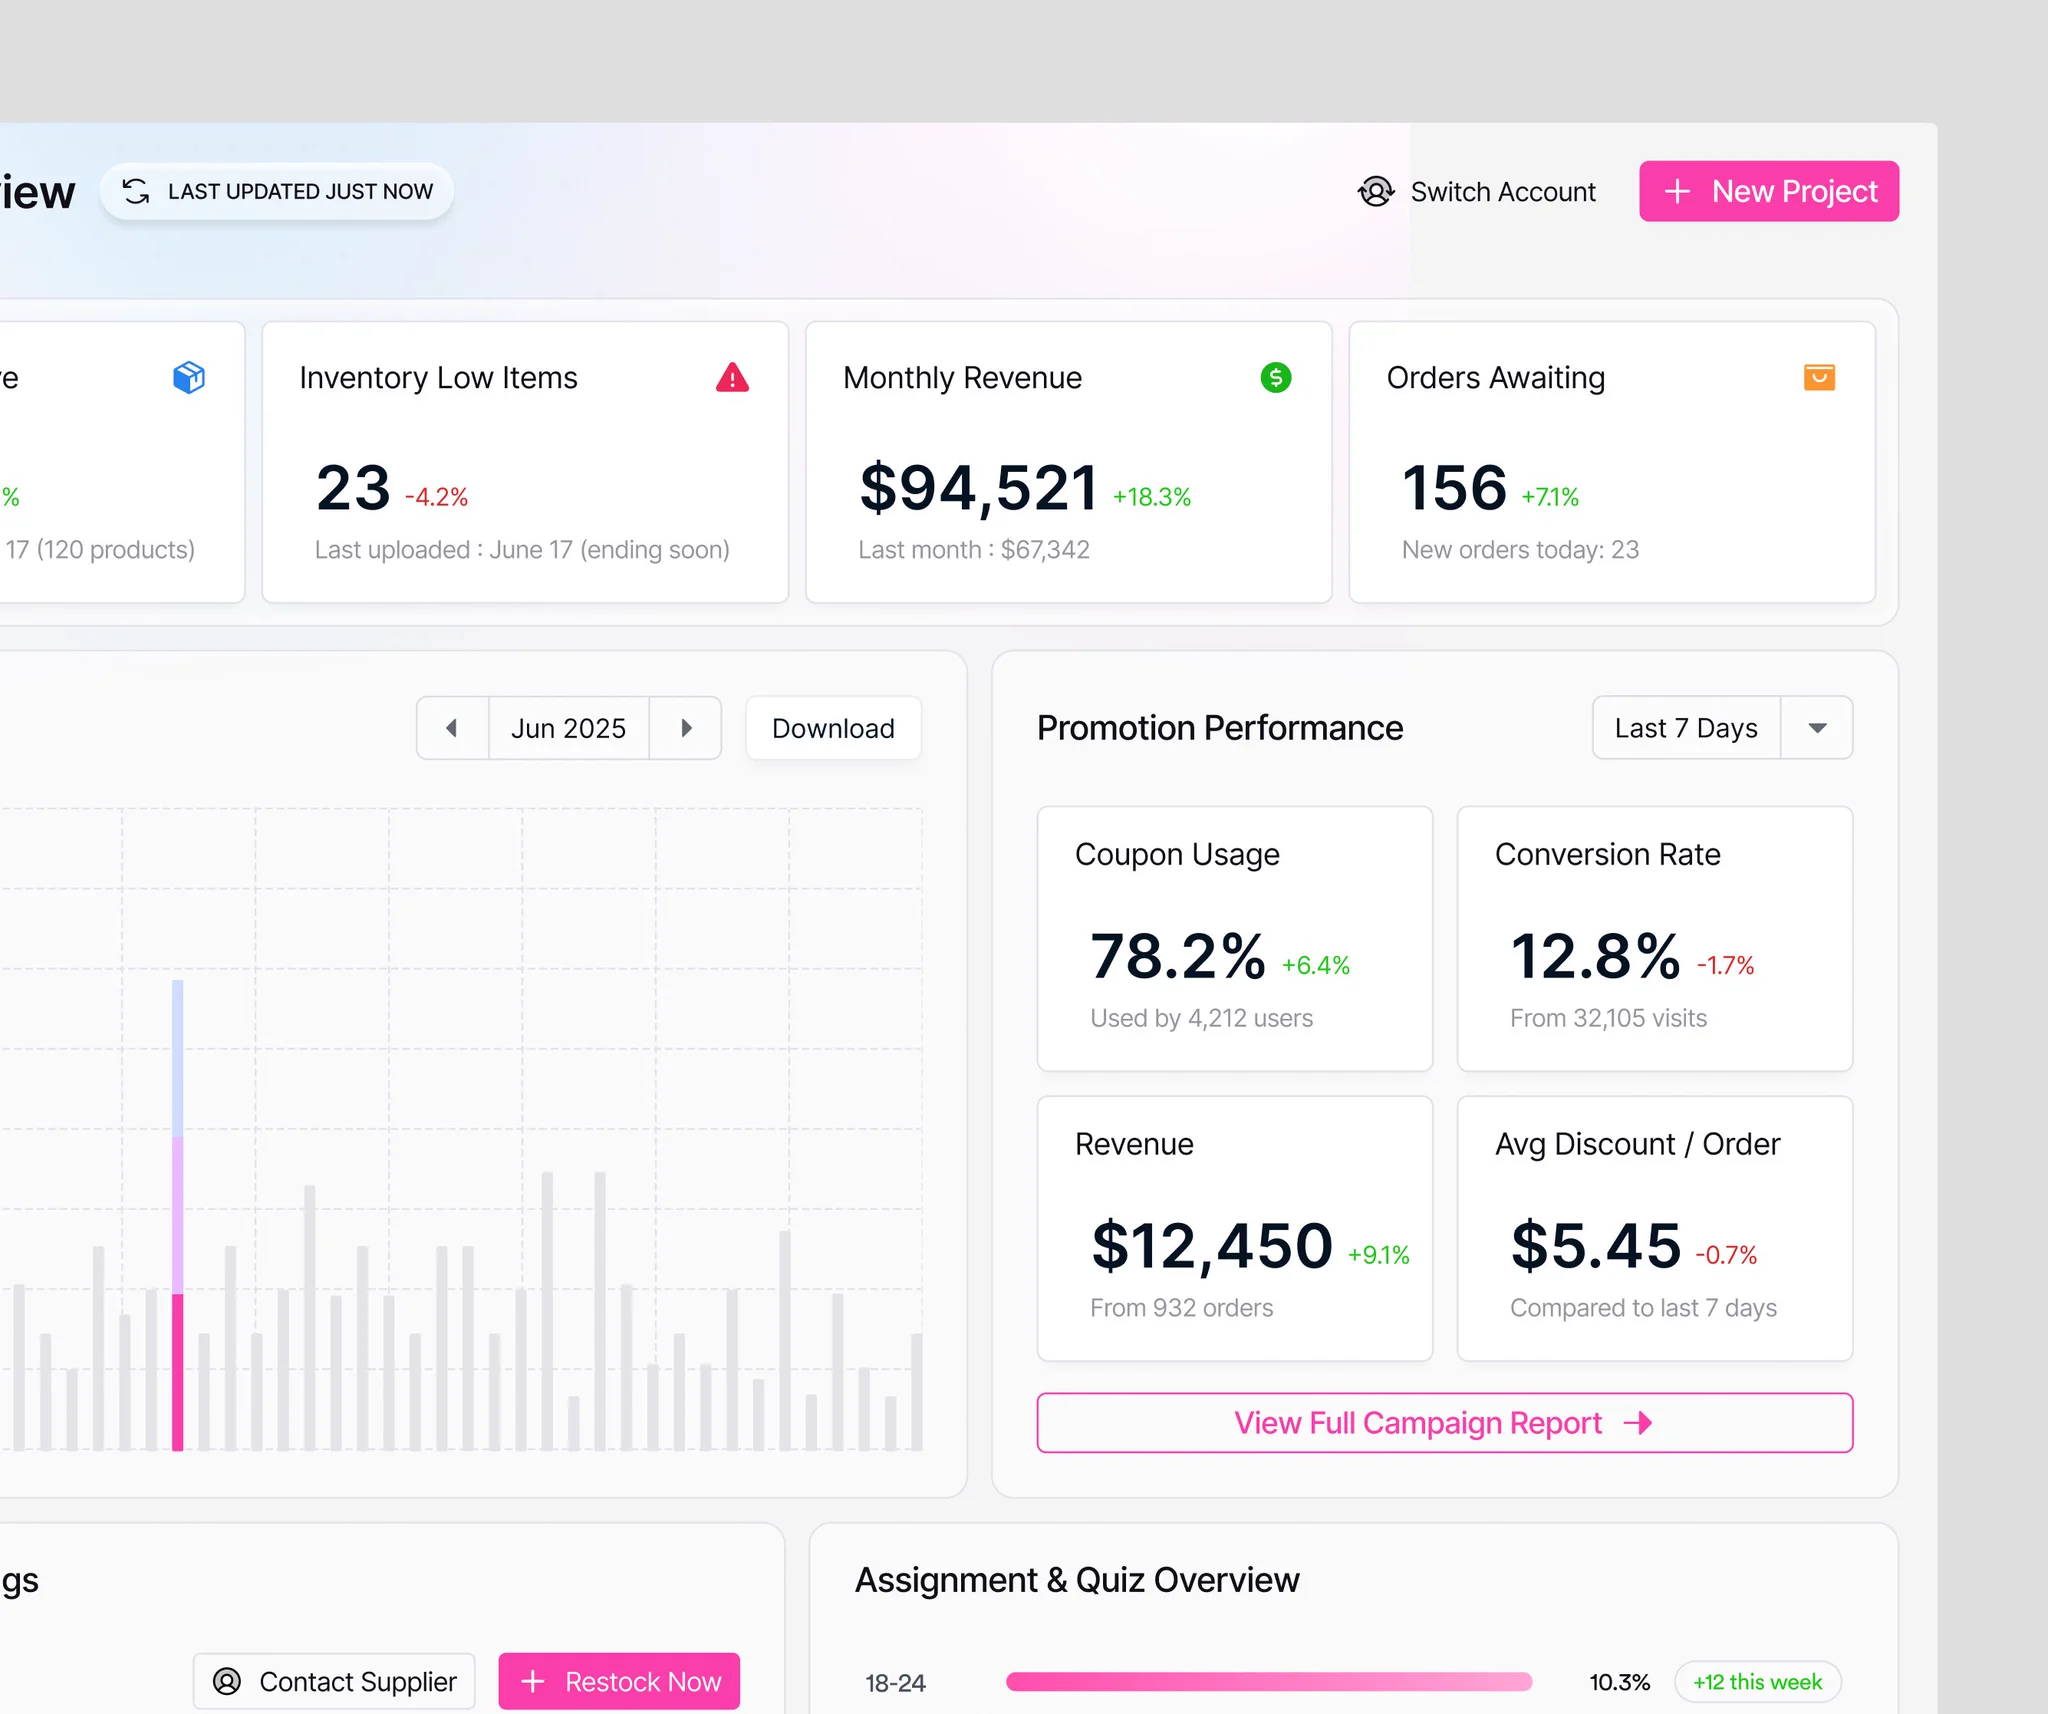The image size is (2048, 1714).
Task: Click the orange Orders Awaiting bag icon
Action: click(1819, 377)
